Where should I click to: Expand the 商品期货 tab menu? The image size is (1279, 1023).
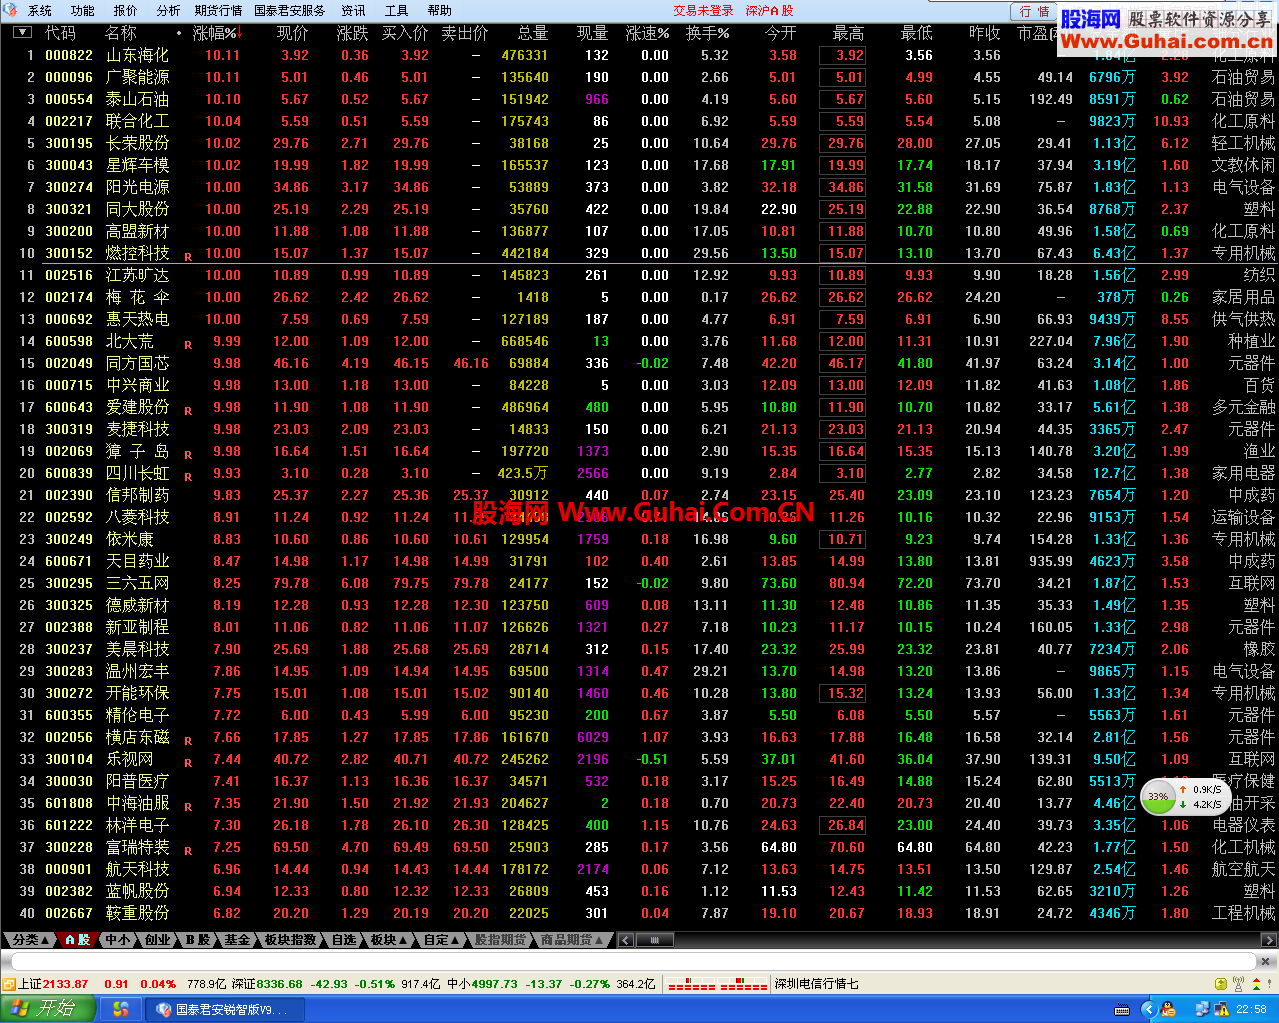(573, 940)
